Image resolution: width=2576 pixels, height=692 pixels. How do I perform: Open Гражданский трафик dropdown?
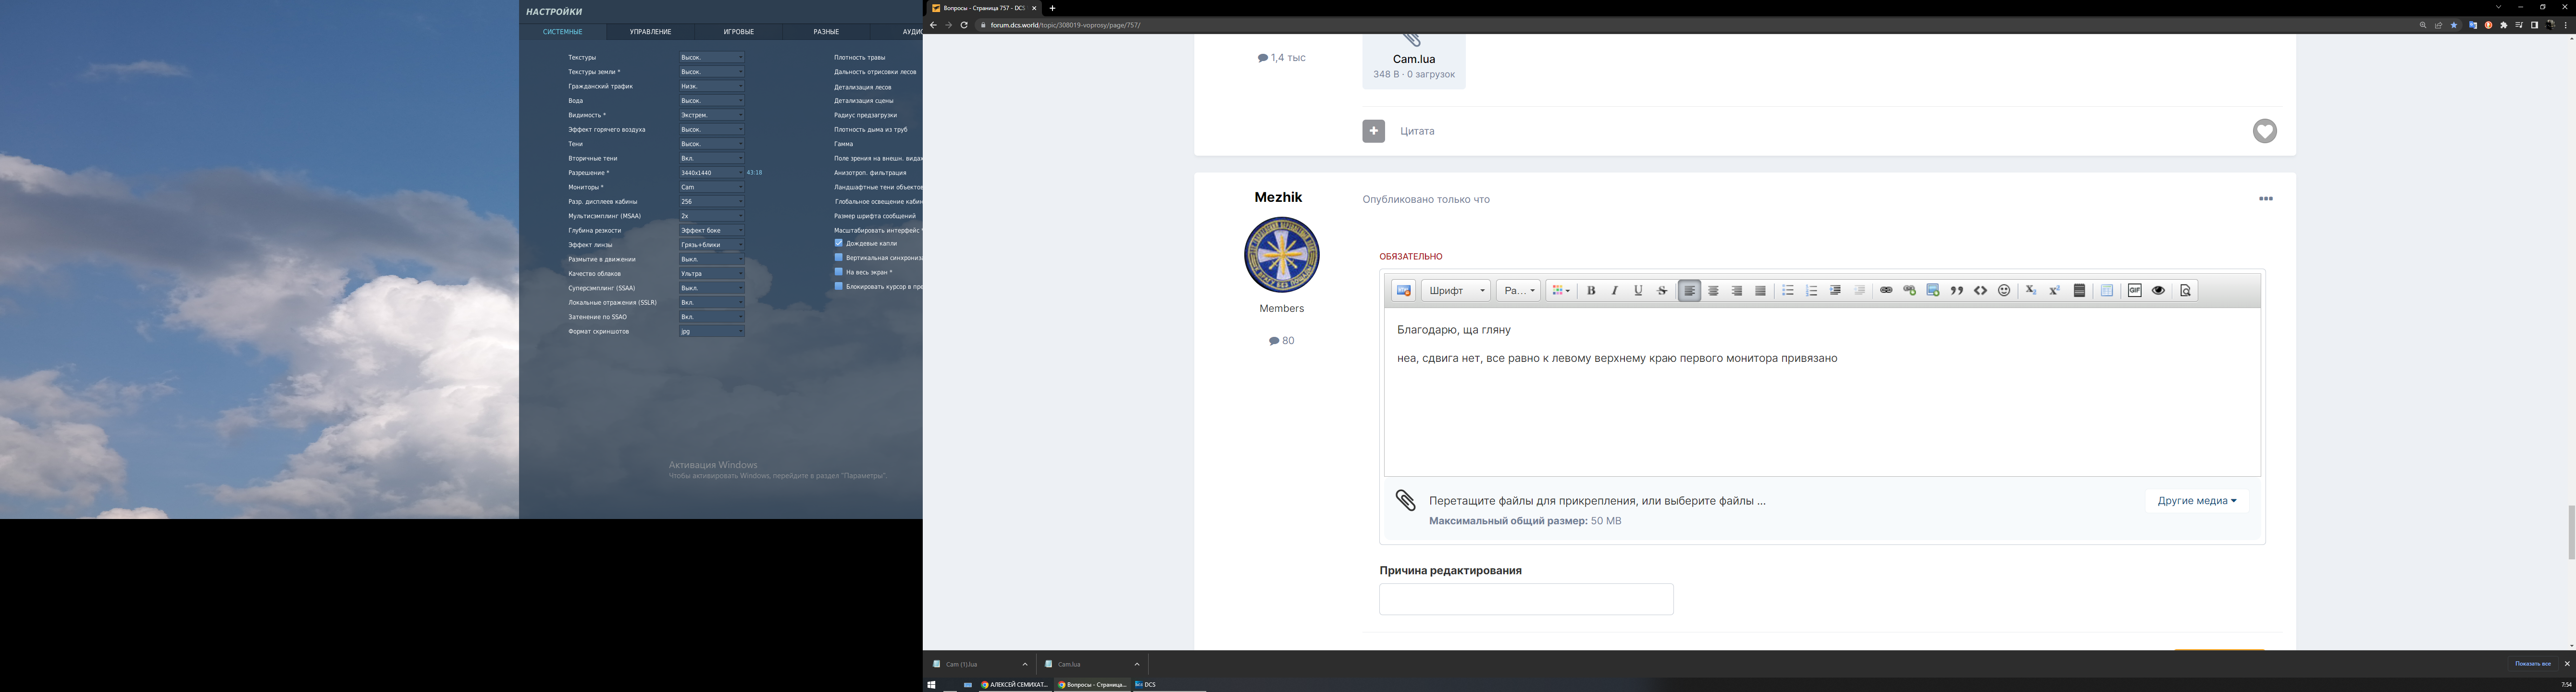[712, 86]
